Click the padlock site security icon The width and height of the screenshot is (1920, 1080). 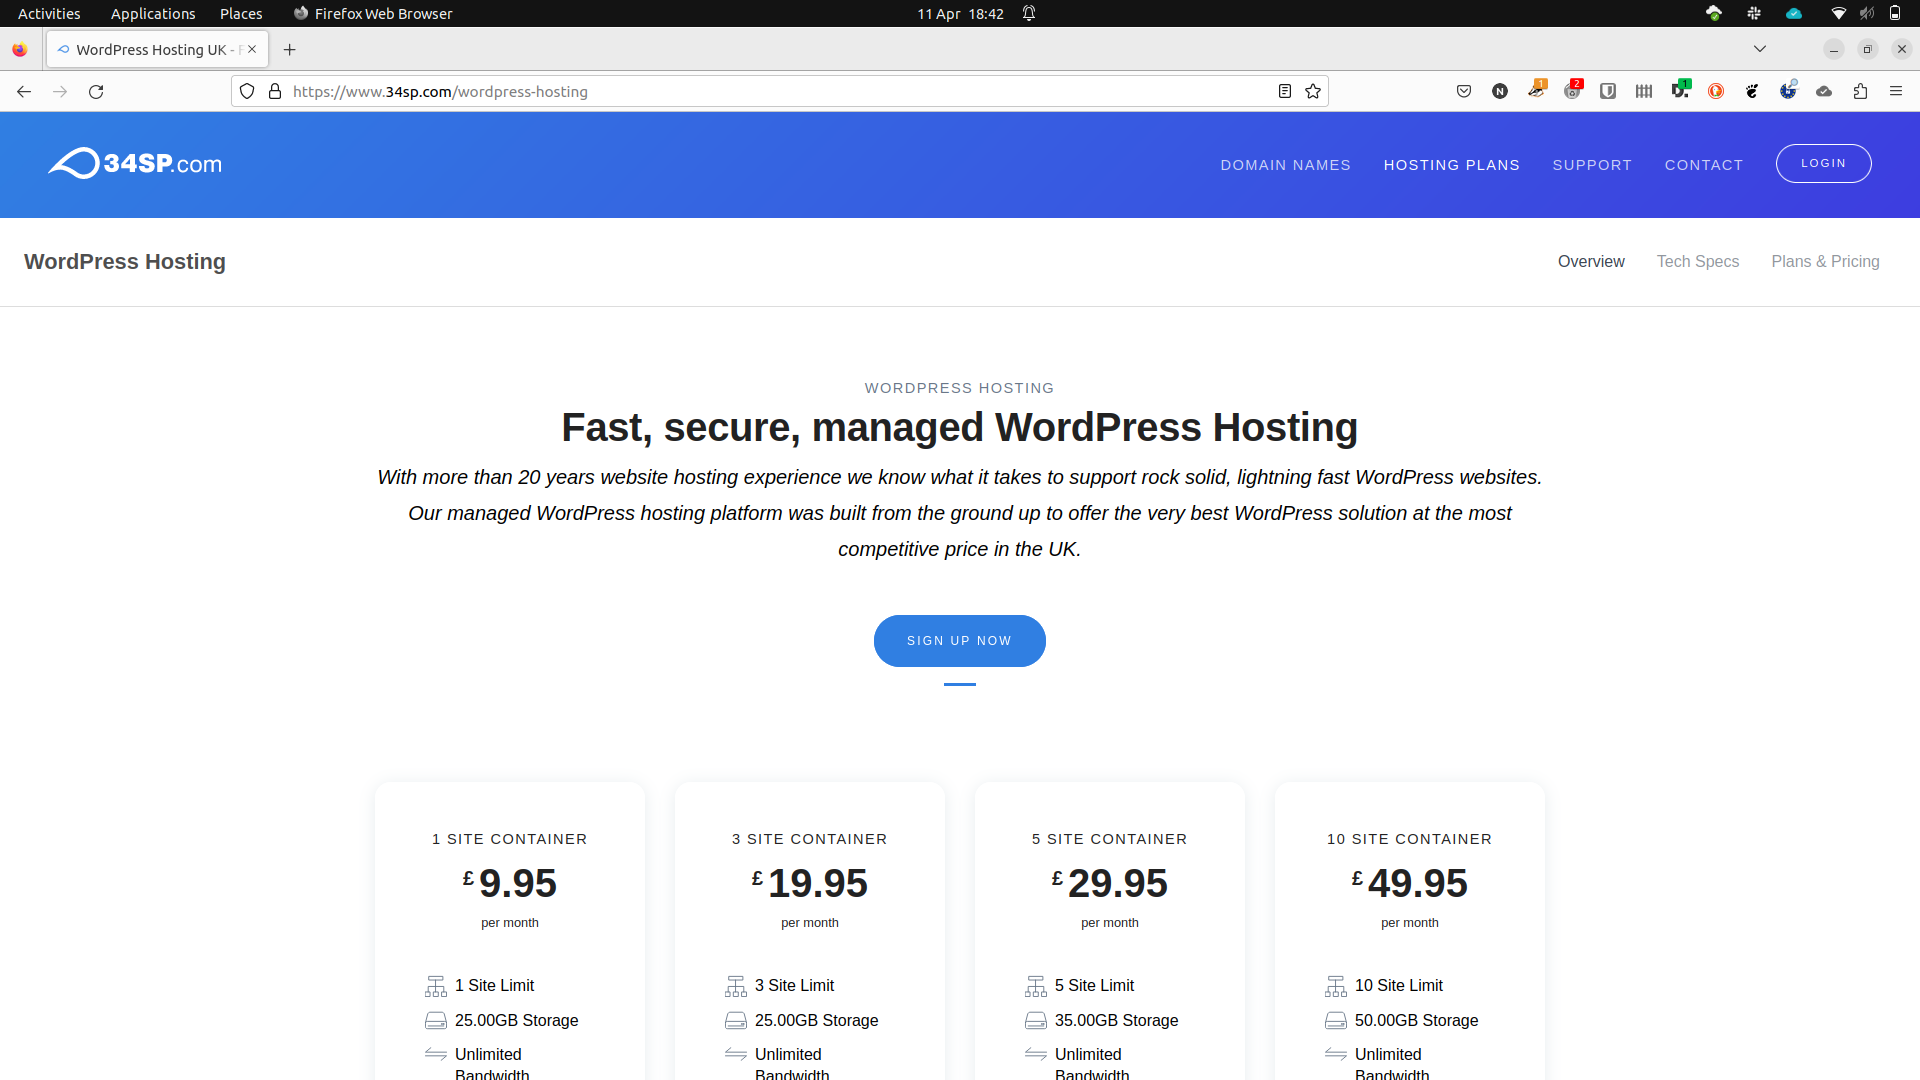click(275, 91)
